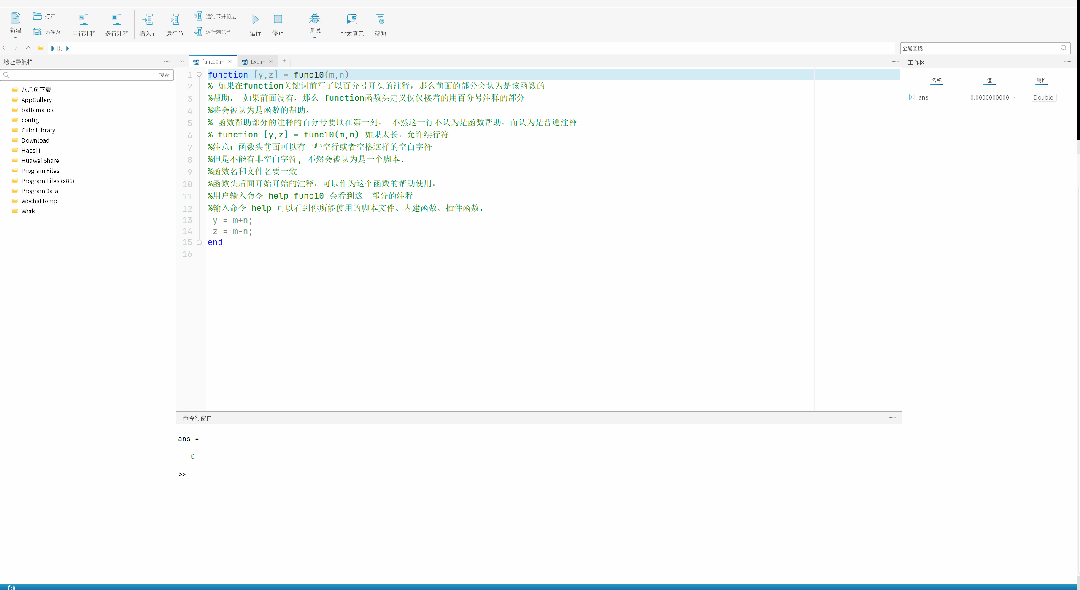Click the New file icon in the toolbar
This screenshot has height=590, width=1080.
tap(15, 18)
